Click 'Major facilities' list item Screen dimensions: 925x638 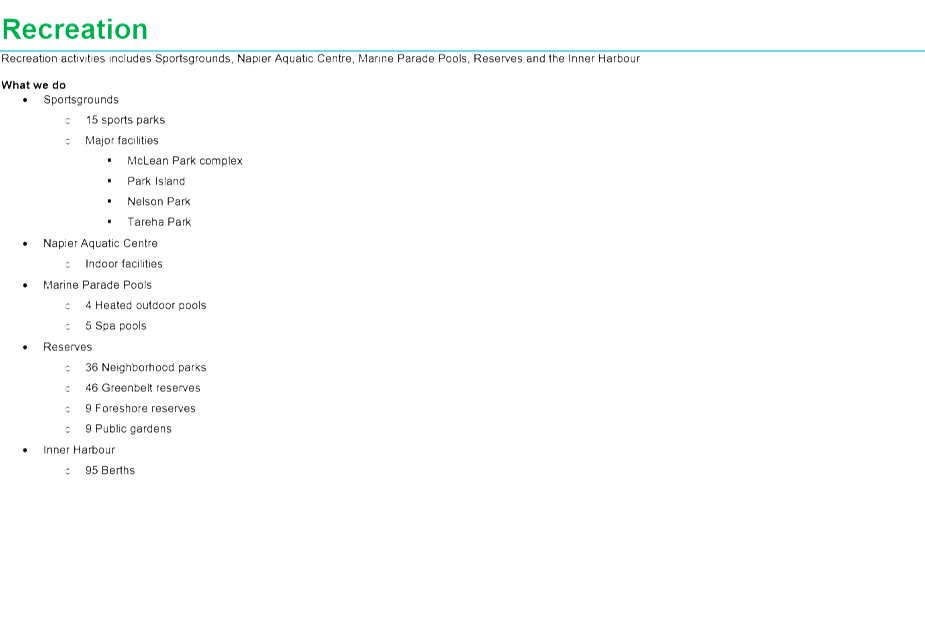[x=122, y=140]
